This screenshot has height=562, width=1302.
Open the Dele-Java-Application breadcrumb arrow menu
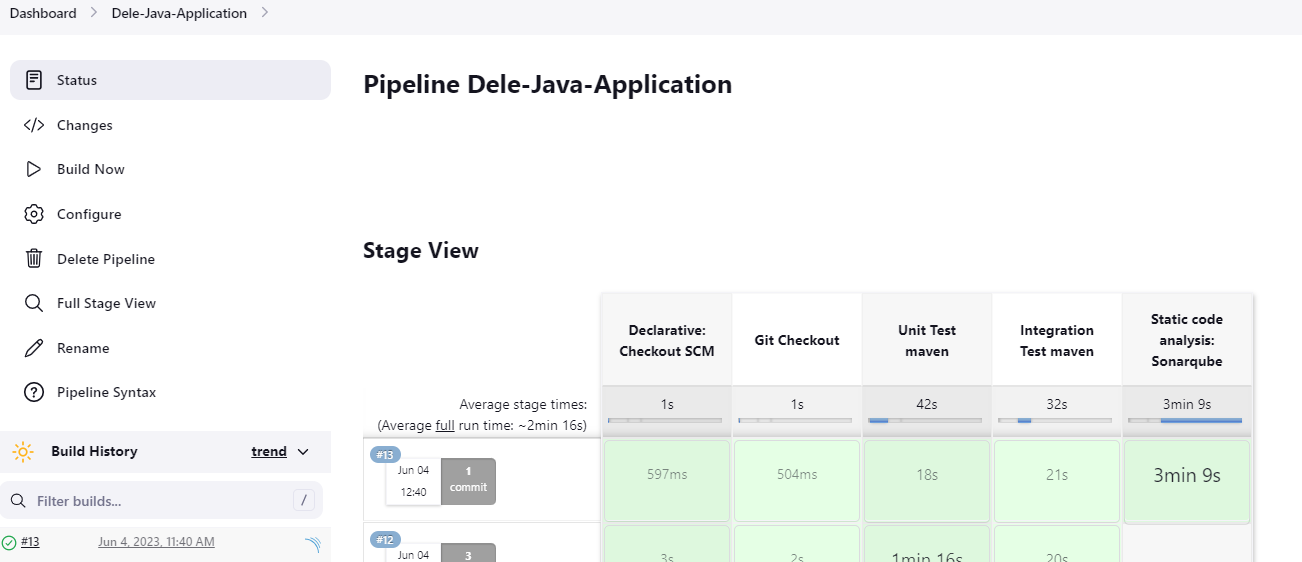(x=265, y=13)
